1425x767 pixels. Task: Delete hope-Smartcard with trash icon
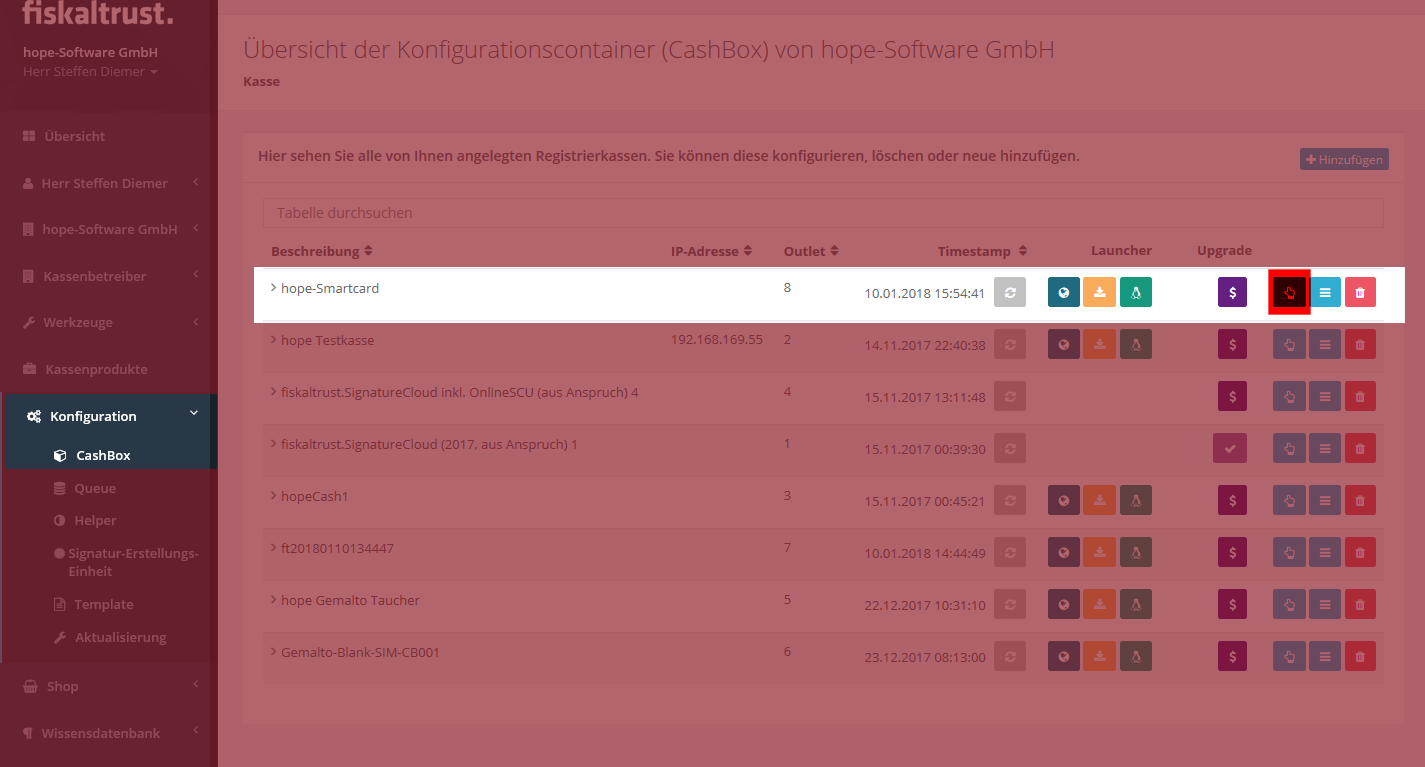tap(1360, 292)
